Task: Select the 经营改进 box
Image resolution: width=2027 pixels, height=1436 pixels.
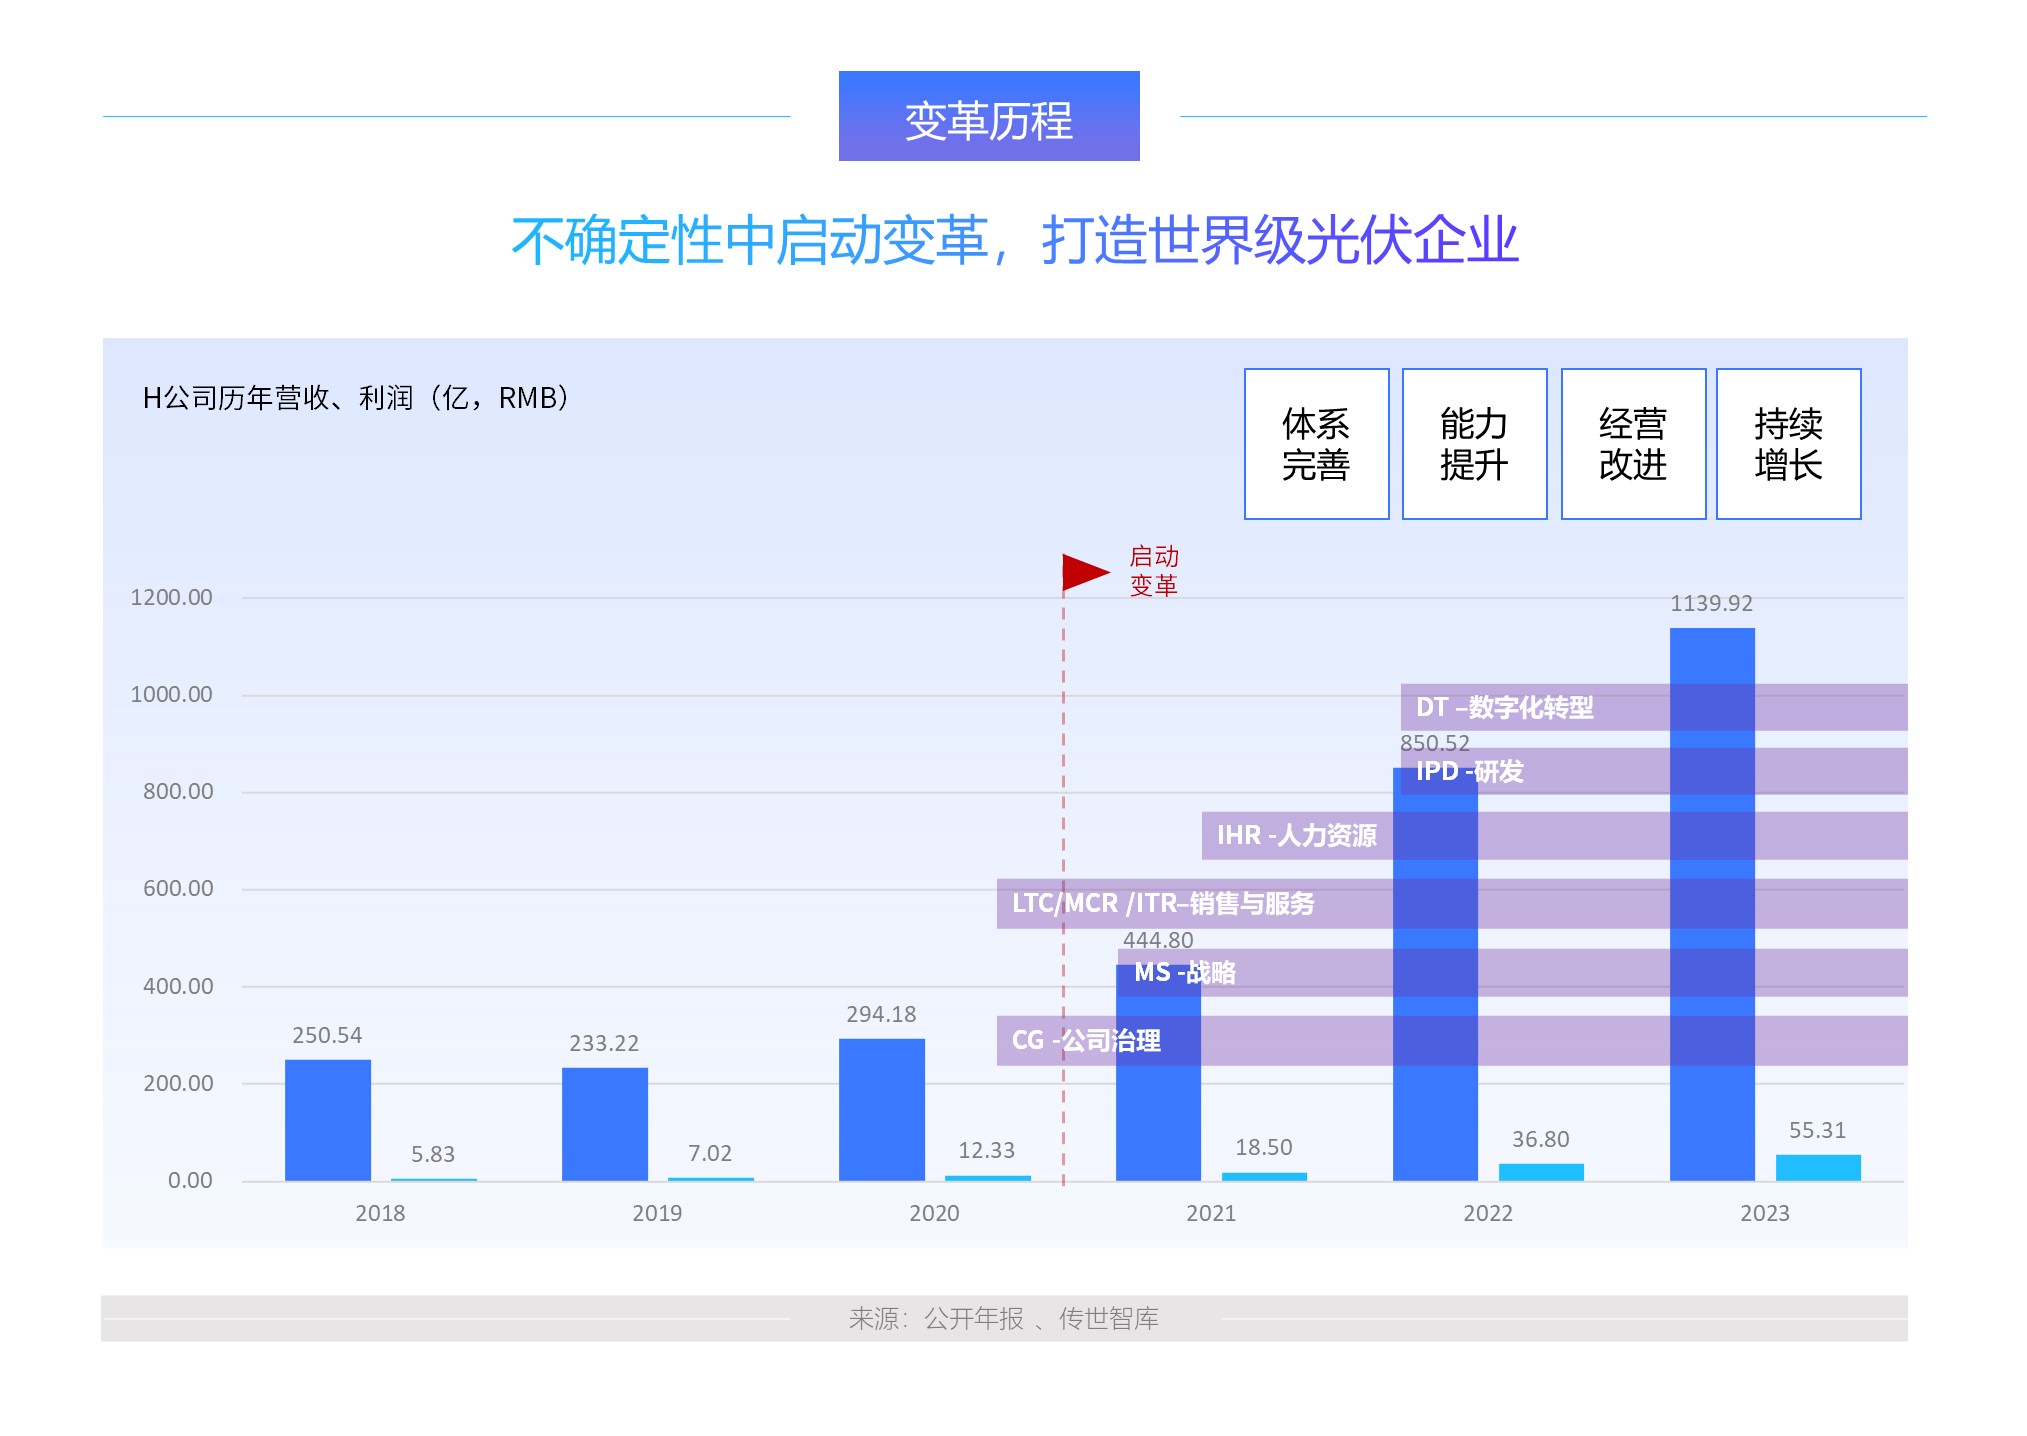Action: (x=1633, y=444)
